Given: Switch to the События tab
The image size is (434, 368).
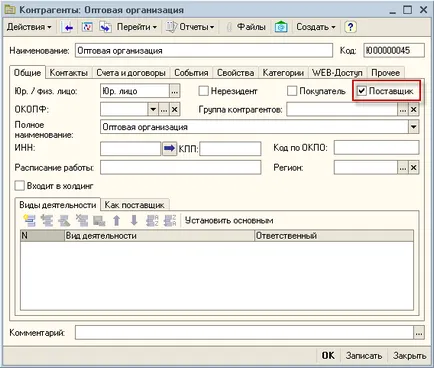Looking at the screenshot, I should tap(191, 73).
